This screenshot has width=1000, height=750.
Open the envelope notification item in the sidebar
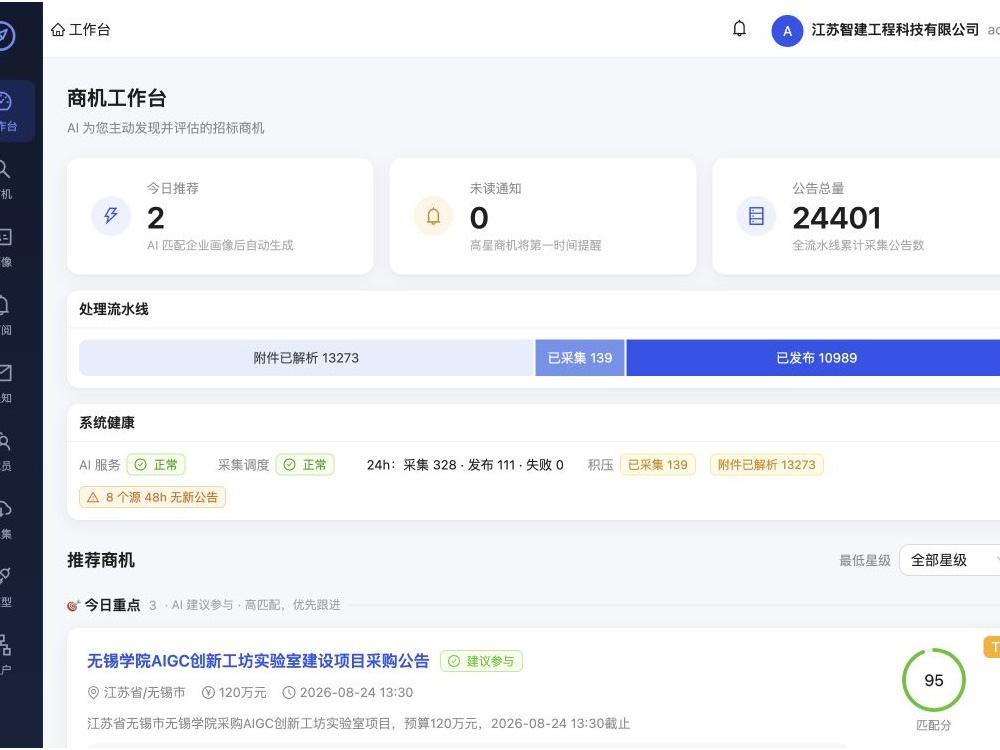click(5, 384)
